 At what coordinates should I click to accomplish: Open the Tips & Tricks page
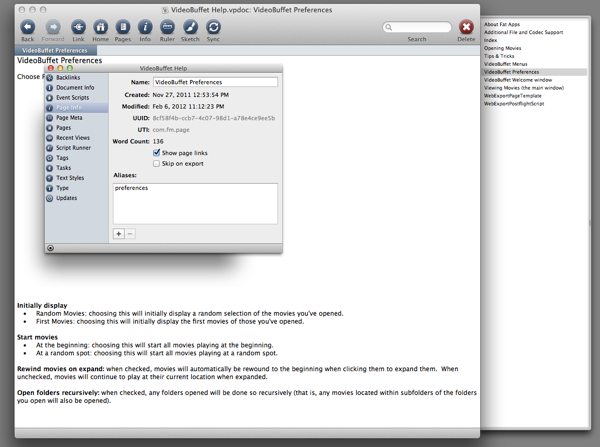(499, 56)
